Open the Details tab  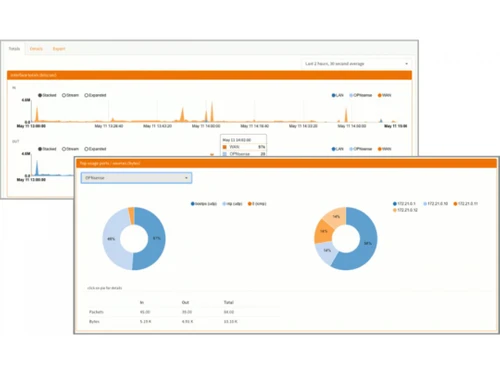[x=36, y=49]
